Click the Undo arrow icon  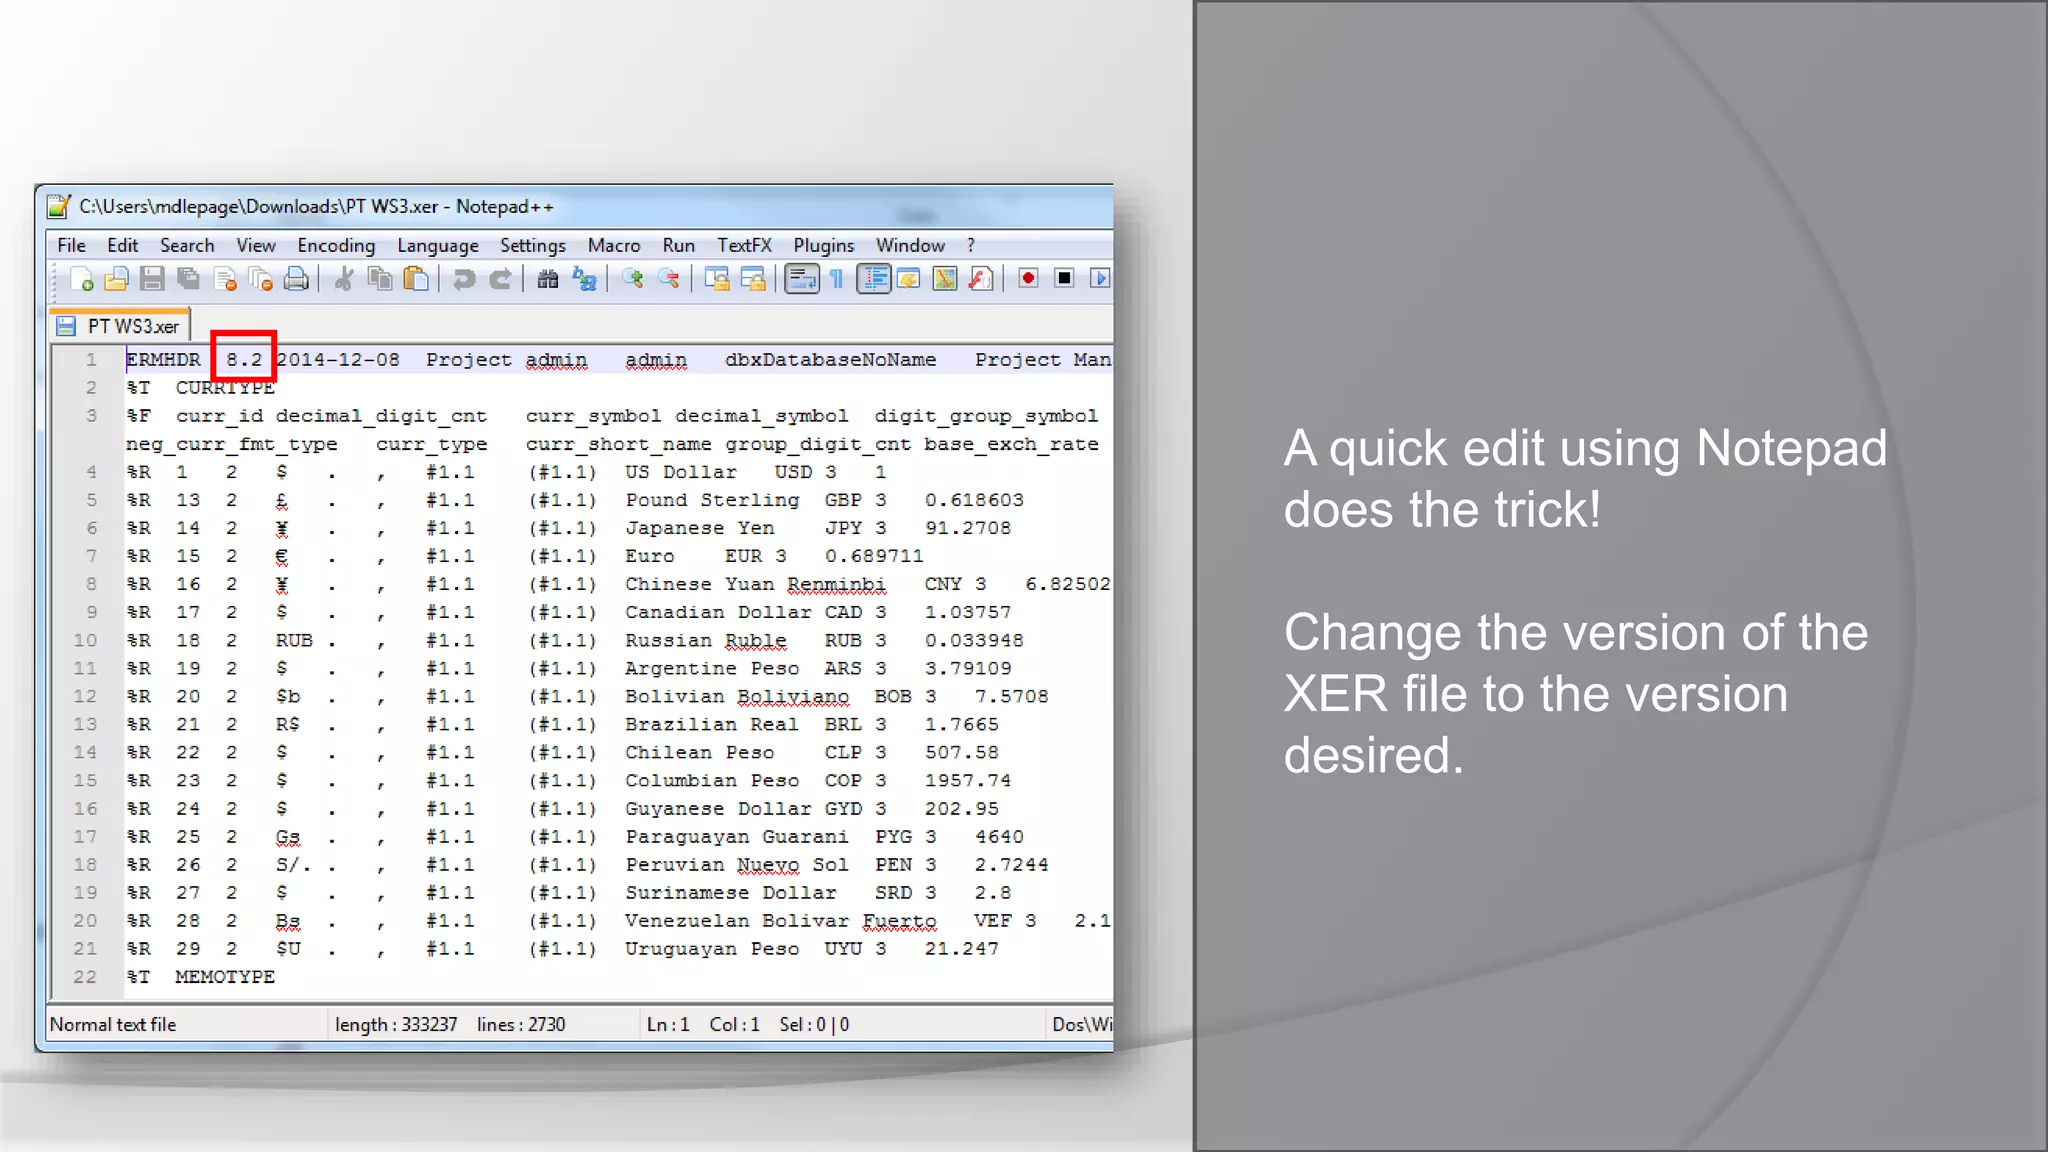(x=463, y=279)
